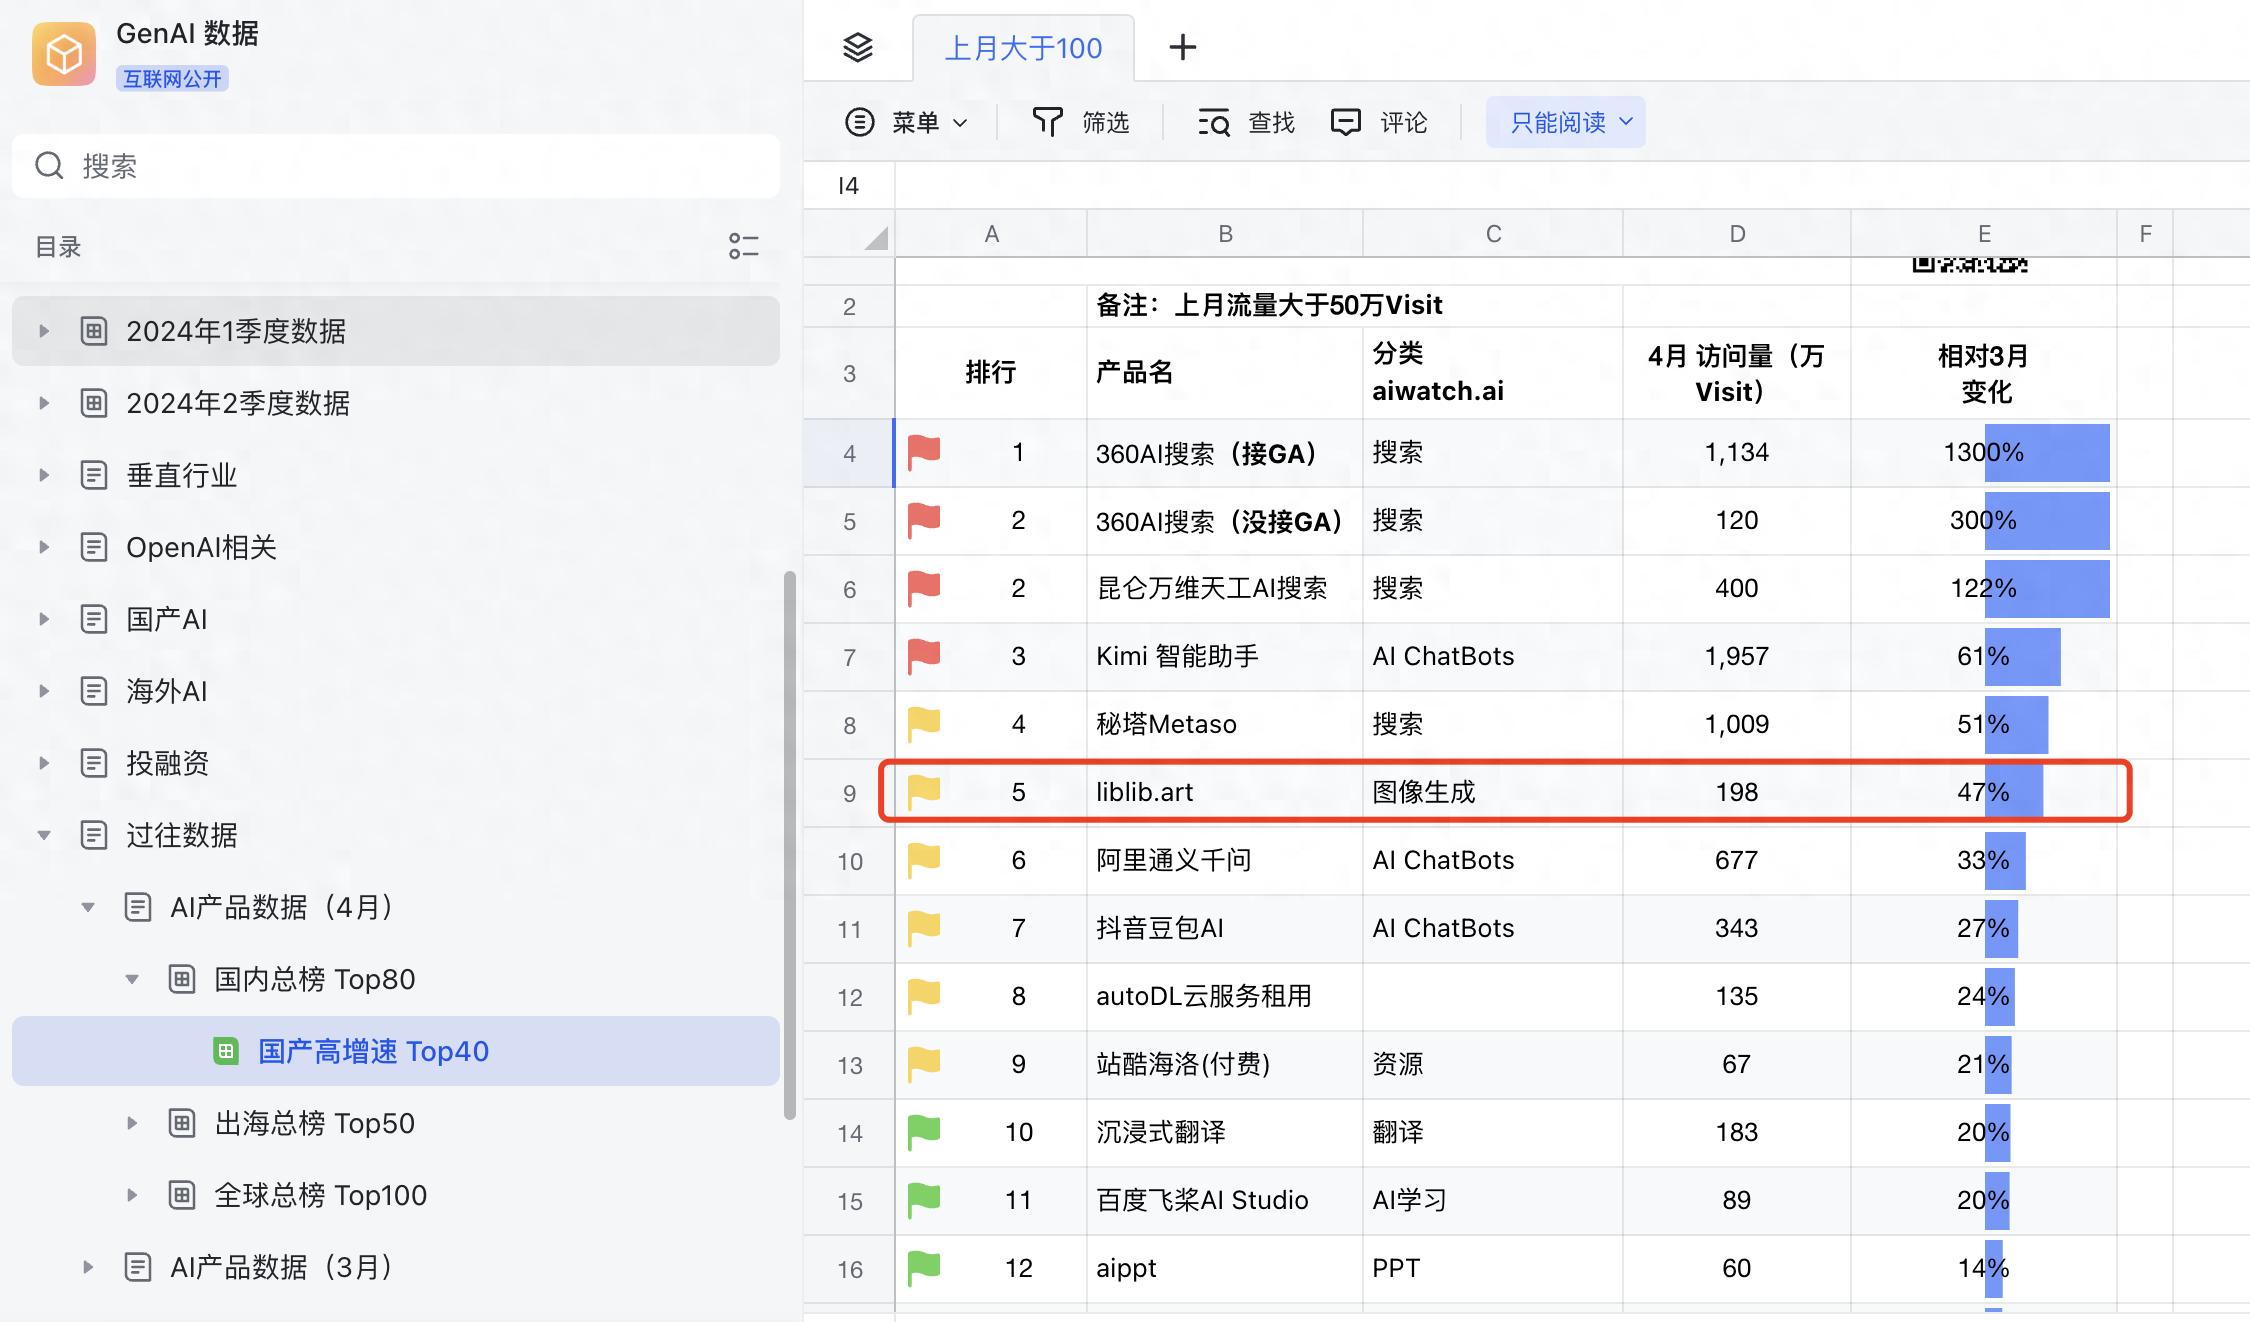Open 全球总榜 Top100 in the directory
2250x1322 pixels.
[x=320, y=1195]
